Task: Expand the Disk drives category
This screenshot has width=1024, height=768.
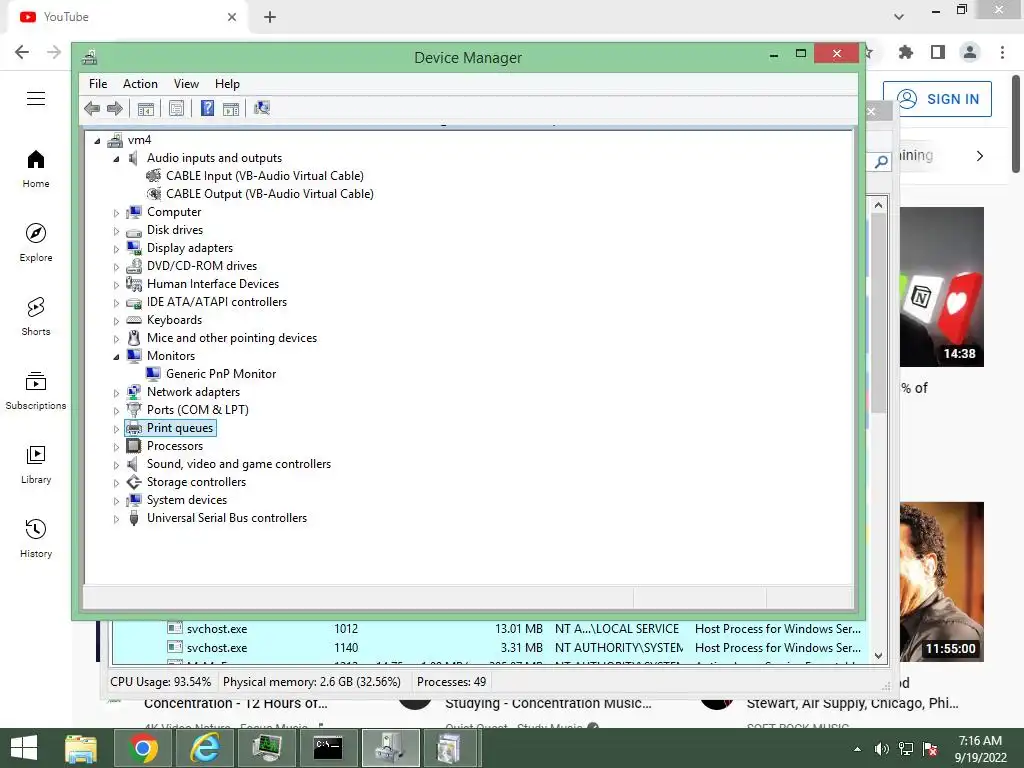Action: click(x=116, y=231)
